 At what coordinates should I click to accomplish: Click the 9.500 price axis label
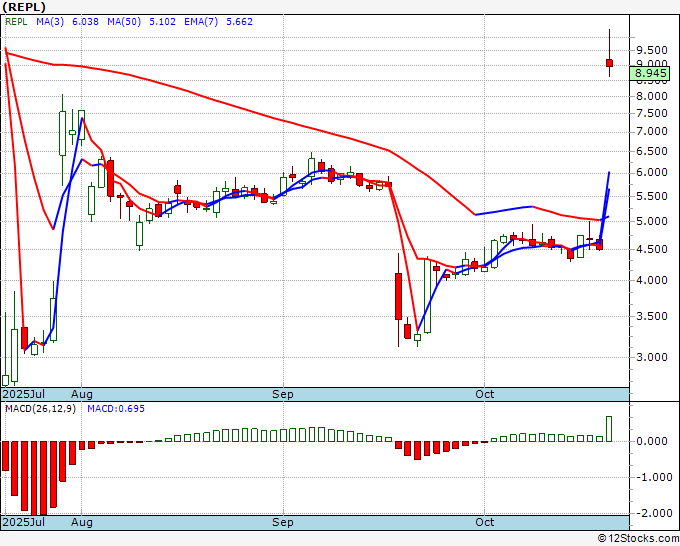[651, 50]
